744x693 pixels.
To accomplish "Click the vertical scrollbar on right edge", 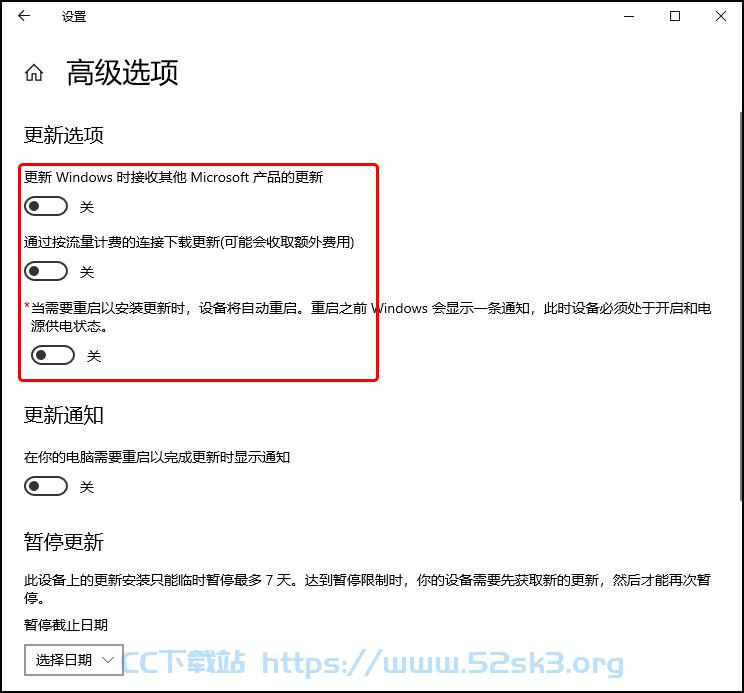I will pos(741,306).
